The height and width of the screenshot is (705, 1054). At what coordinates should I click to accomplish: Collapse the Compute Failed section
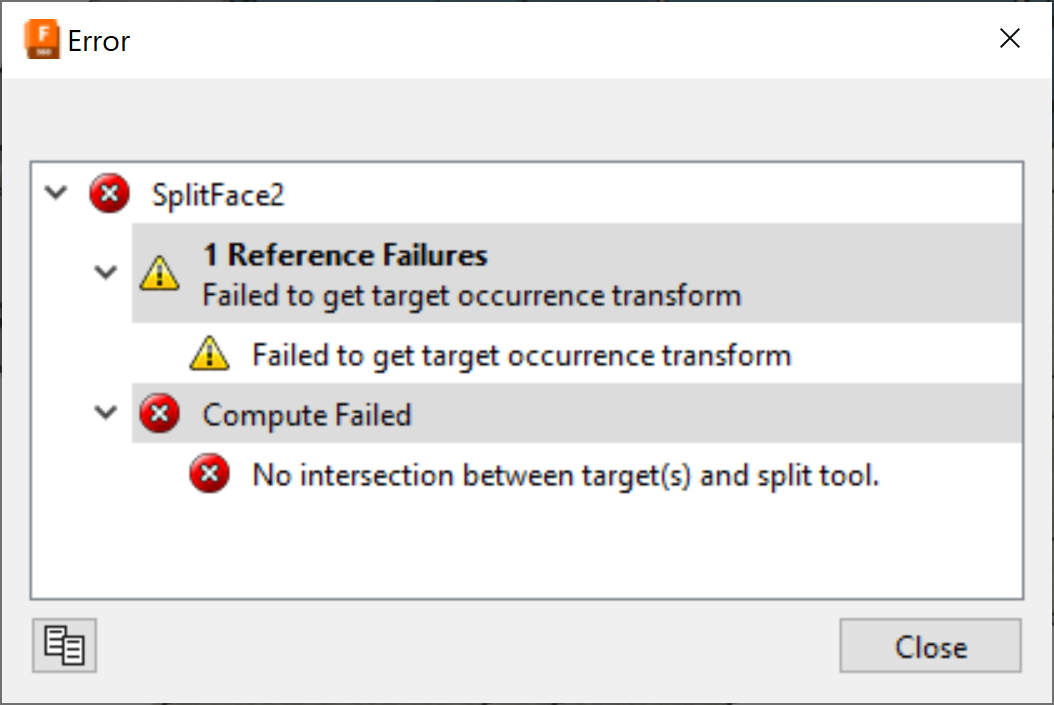point(105,412)
